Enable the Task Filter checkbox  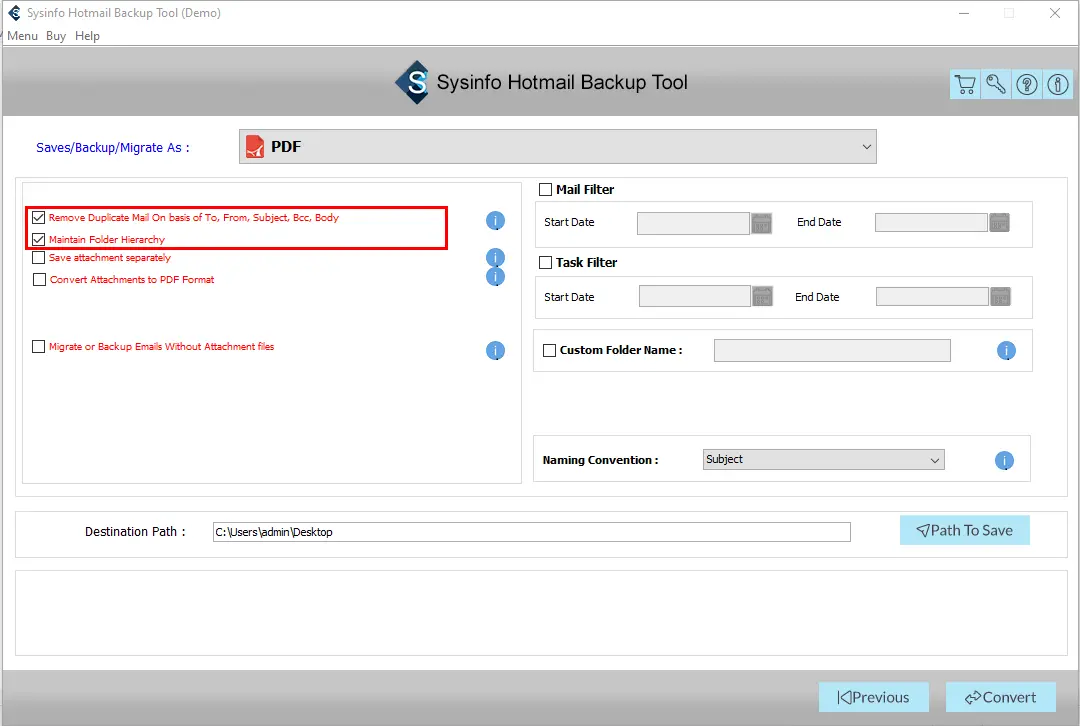point(546,262)
